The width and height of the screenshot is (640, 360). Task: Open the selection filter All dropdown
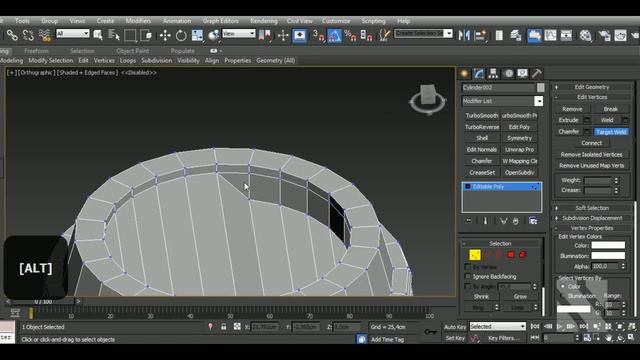73,33
